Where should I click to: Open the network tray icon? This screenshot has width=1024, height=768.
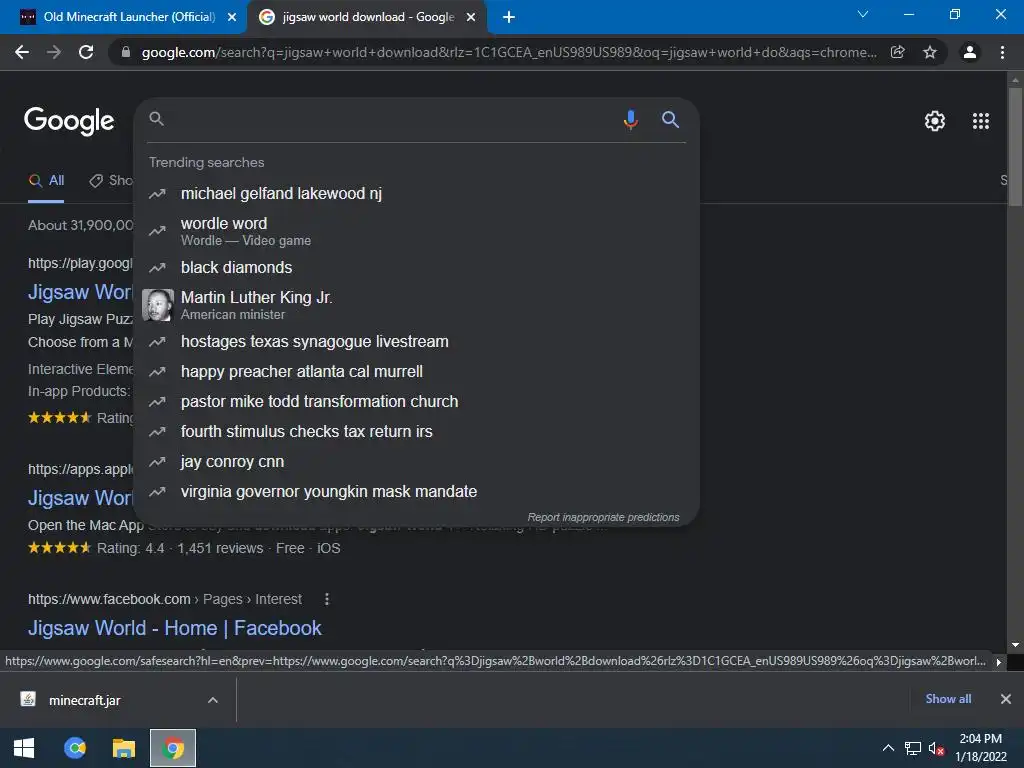[912, 748]
